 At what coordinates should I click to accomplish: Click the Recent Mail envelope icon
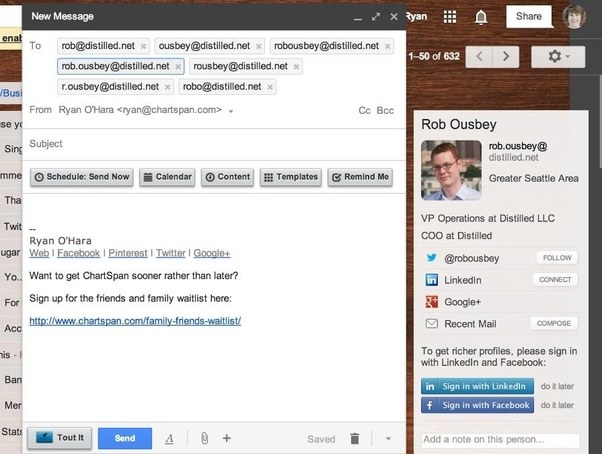[432, 324]
